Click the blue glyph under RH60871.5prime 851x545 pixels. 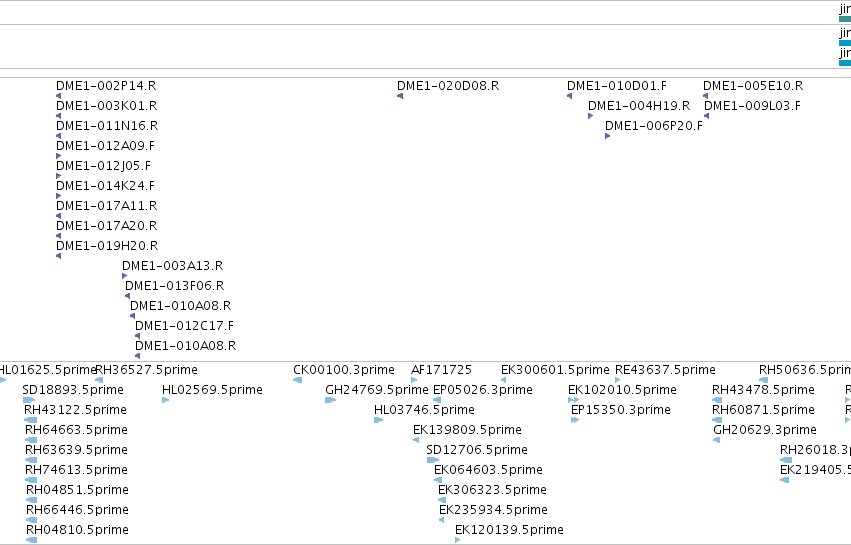717,420
